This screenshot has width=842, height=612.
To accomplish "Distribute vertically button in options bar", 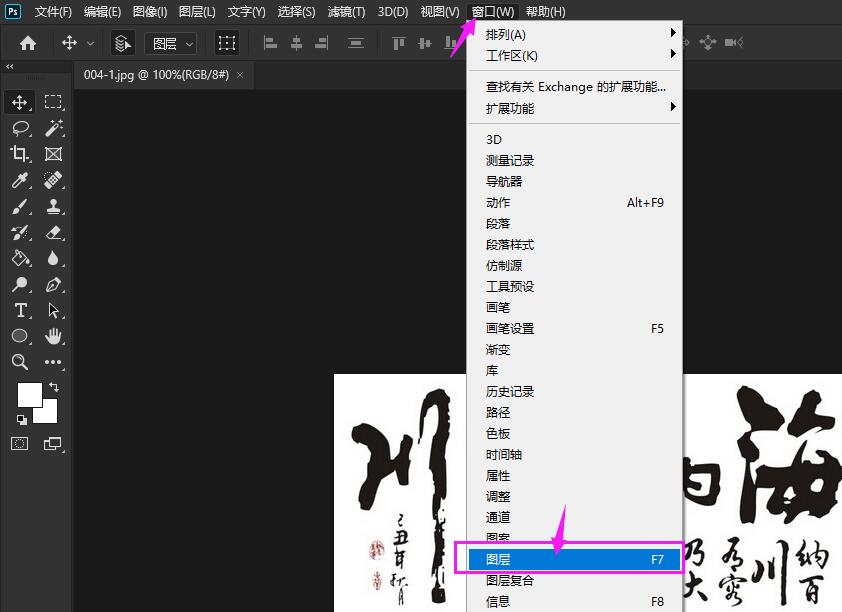I will 355,43.
